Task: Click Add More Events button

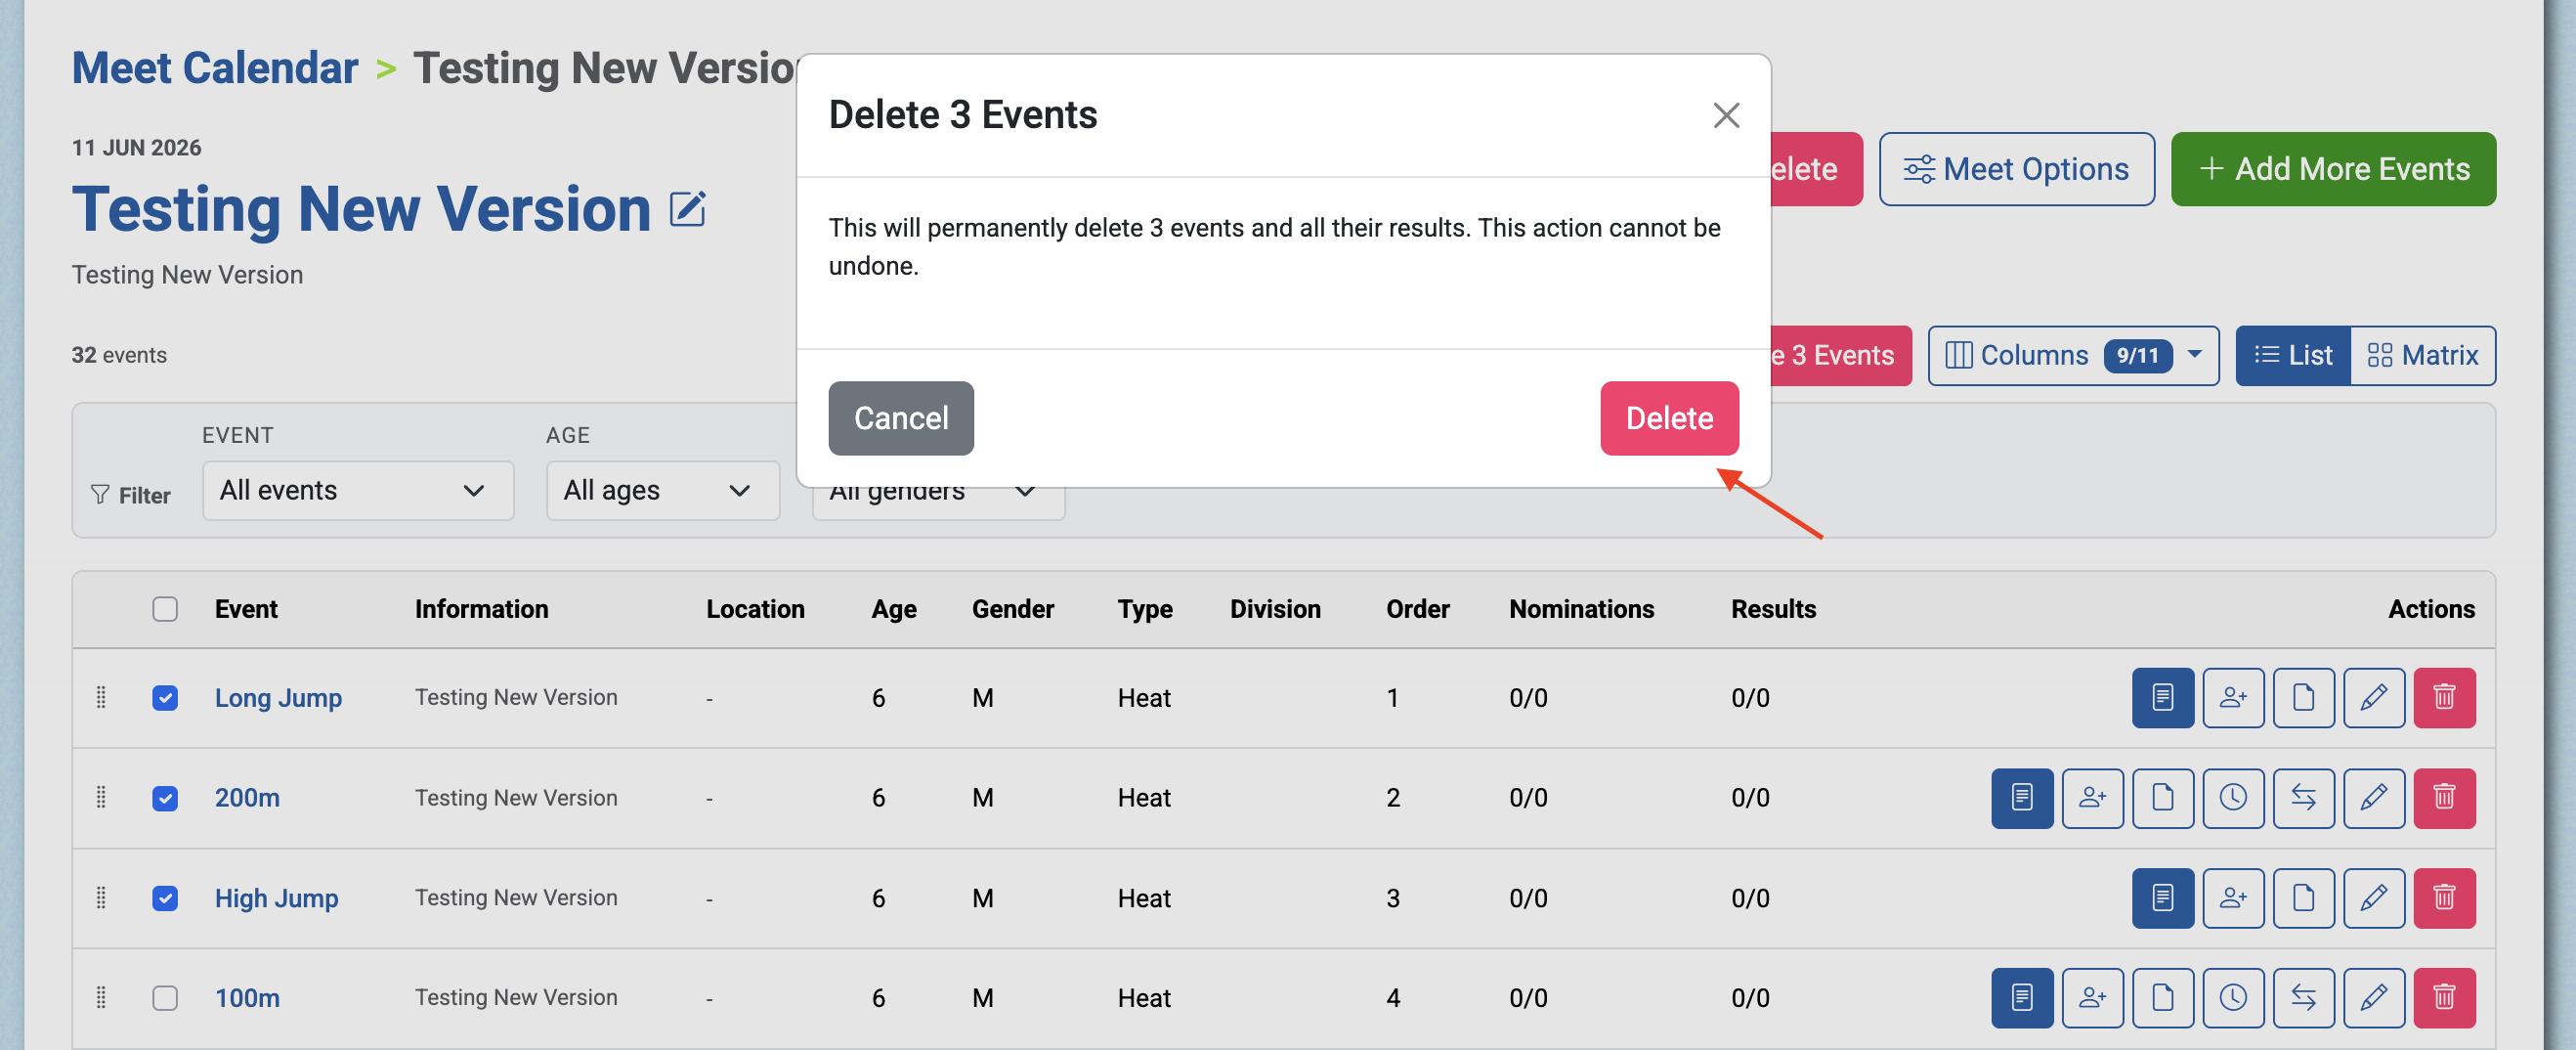Action: (x=2332, y=169)
